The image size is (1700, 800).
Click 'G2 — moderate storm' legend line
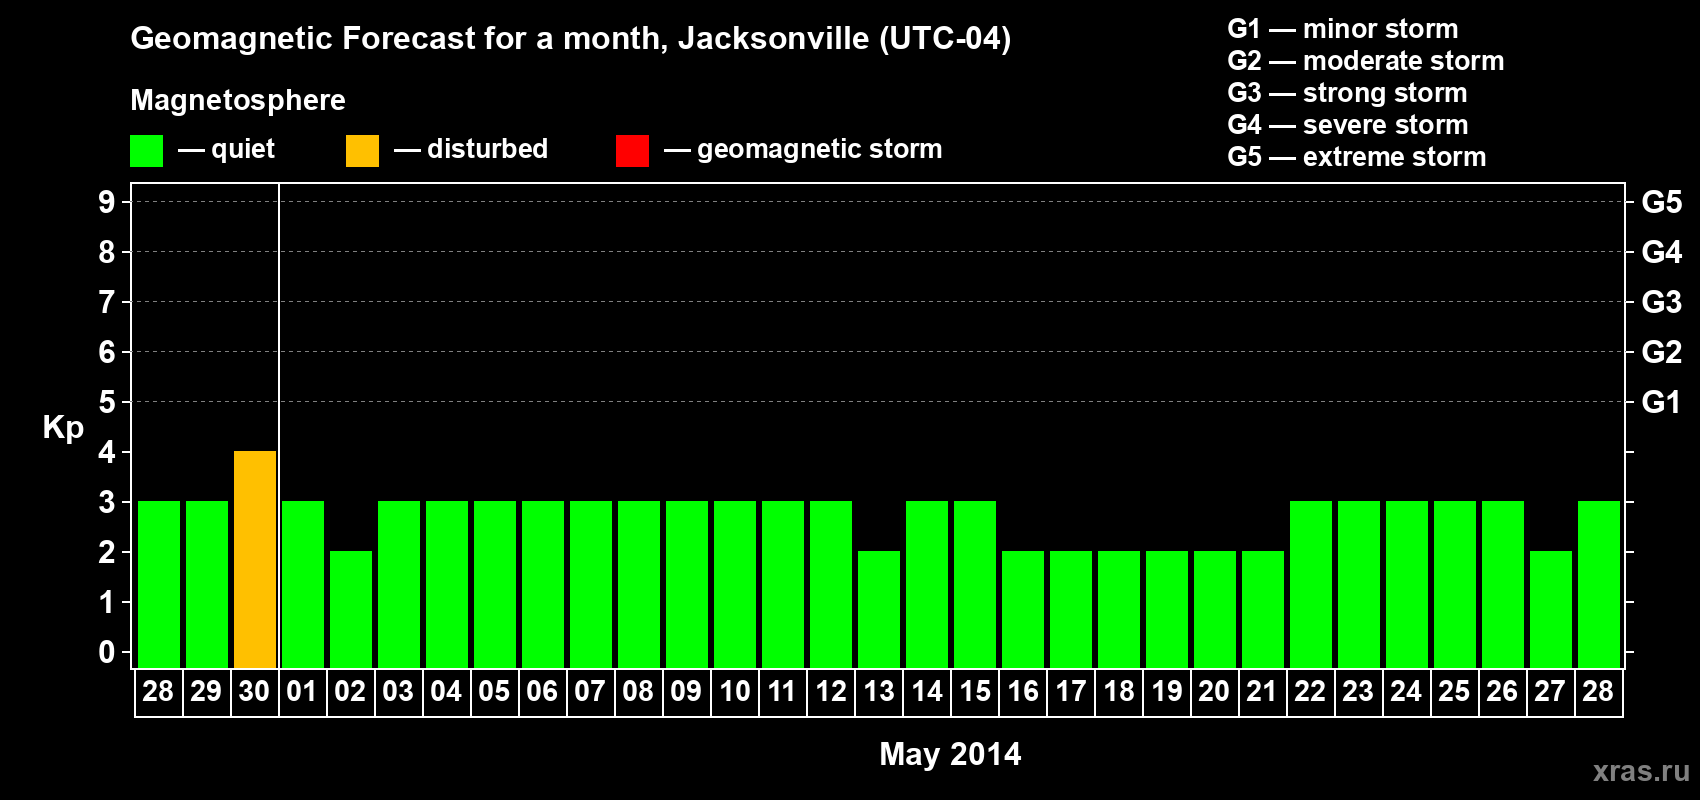click(x=1365, y=61)
